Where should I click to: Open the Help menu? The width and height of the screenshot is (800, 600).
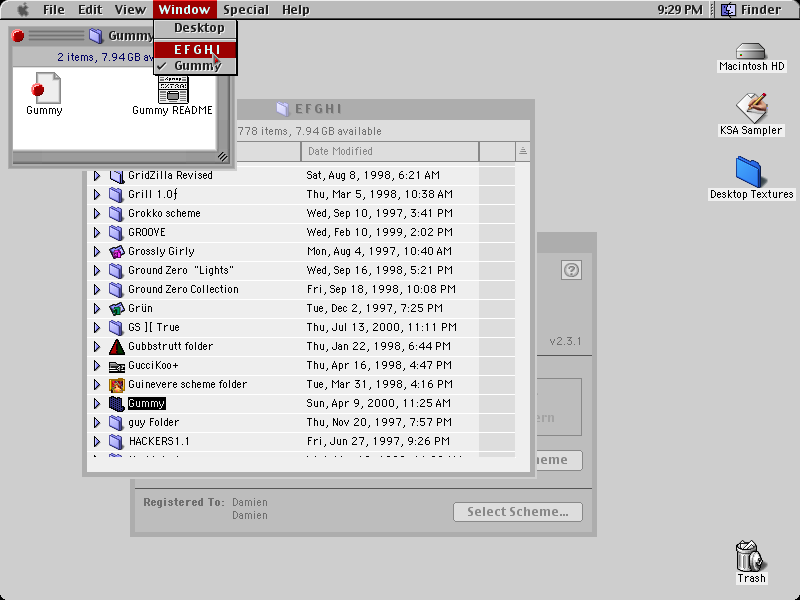(295, 10)
